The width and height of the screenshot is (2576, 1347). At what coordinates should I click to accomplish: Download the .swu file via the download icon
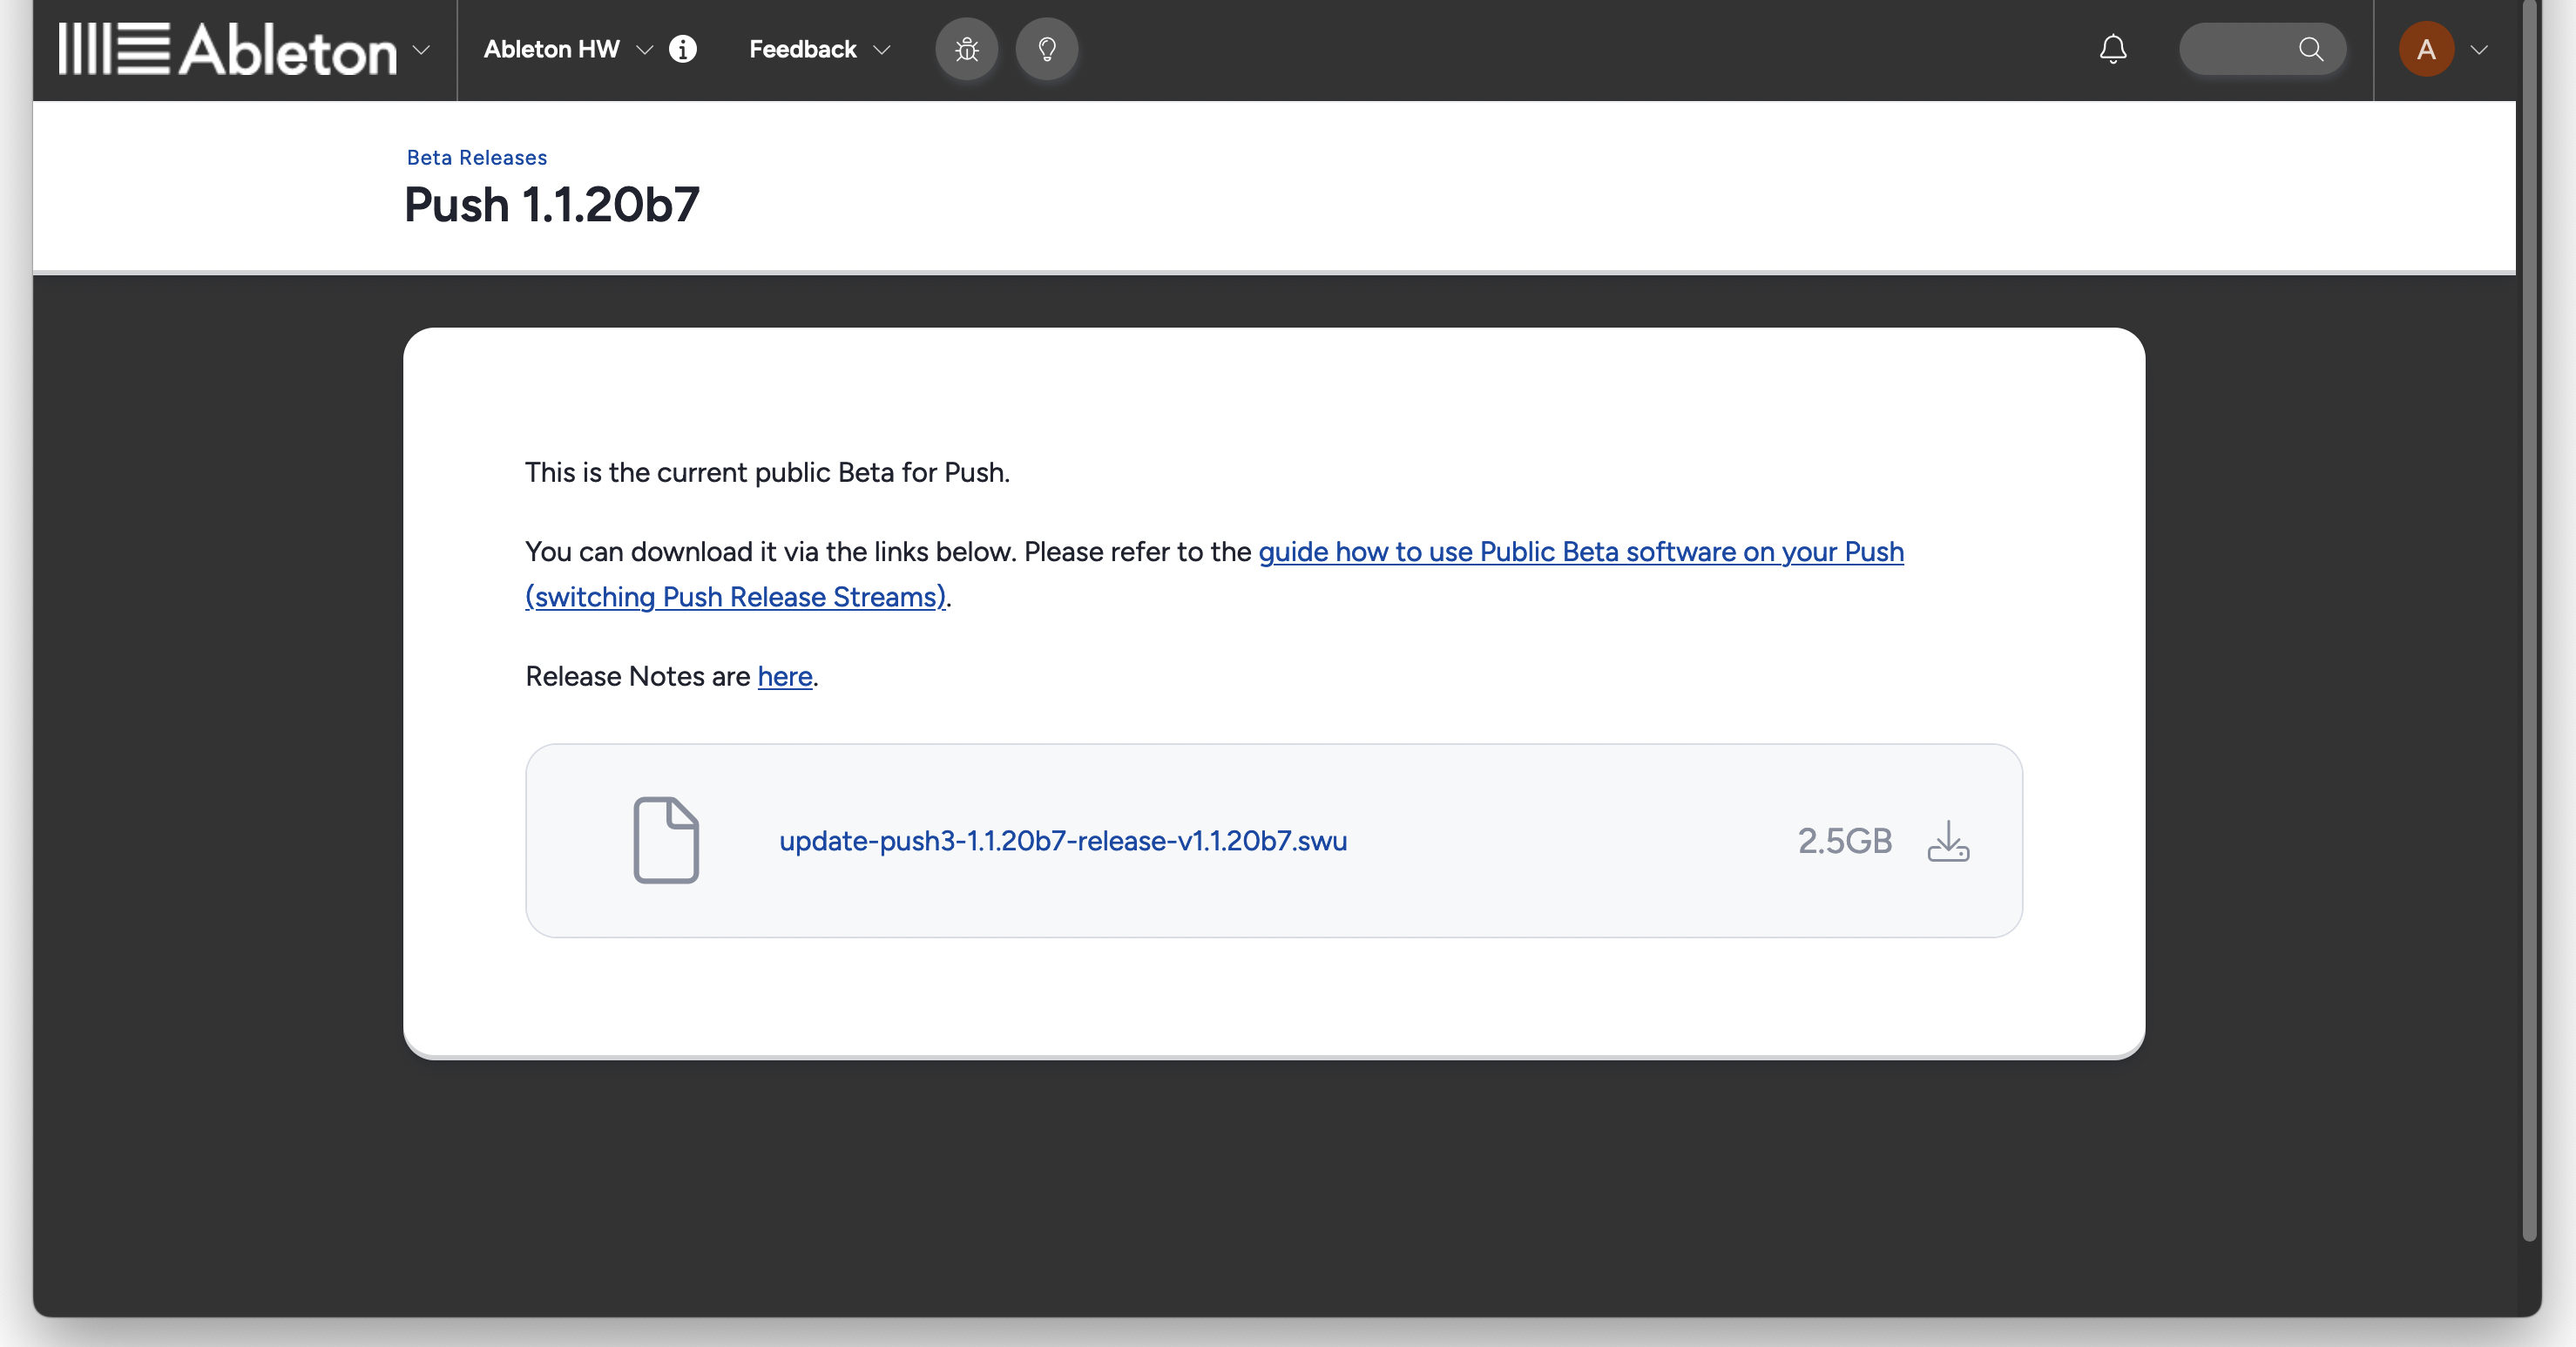tap(1949, 842)
